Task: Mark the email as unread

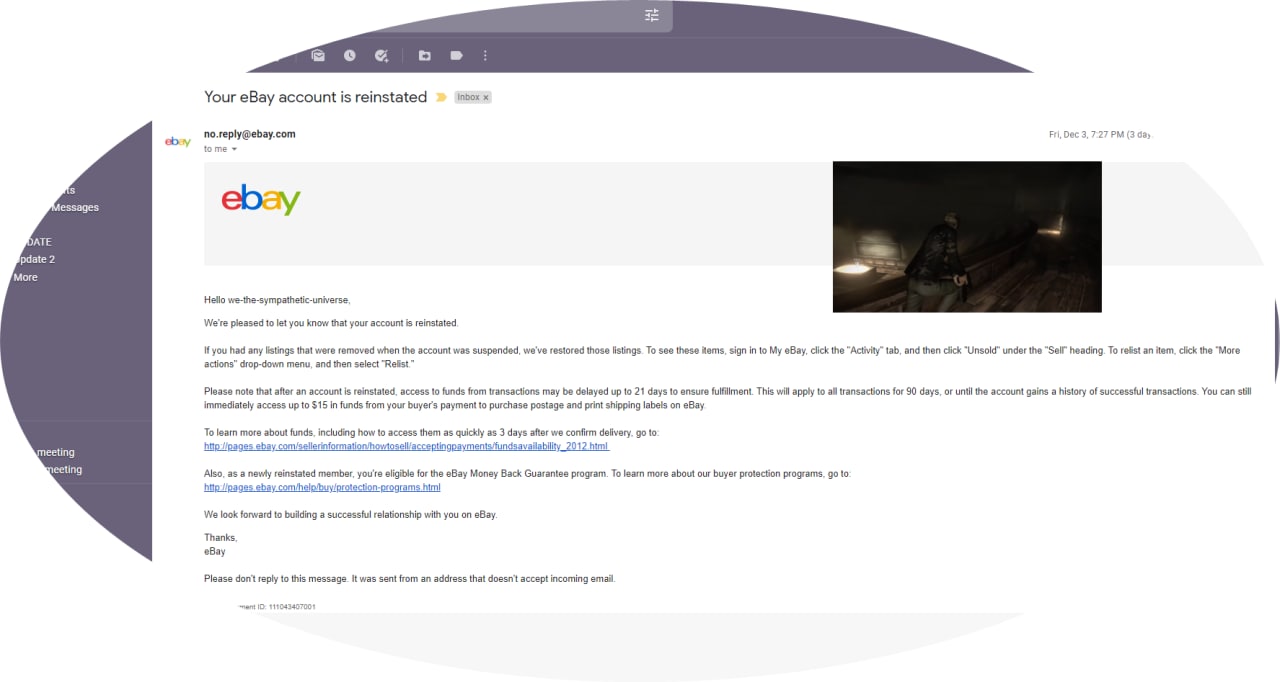Action: [x=318, y=56]
